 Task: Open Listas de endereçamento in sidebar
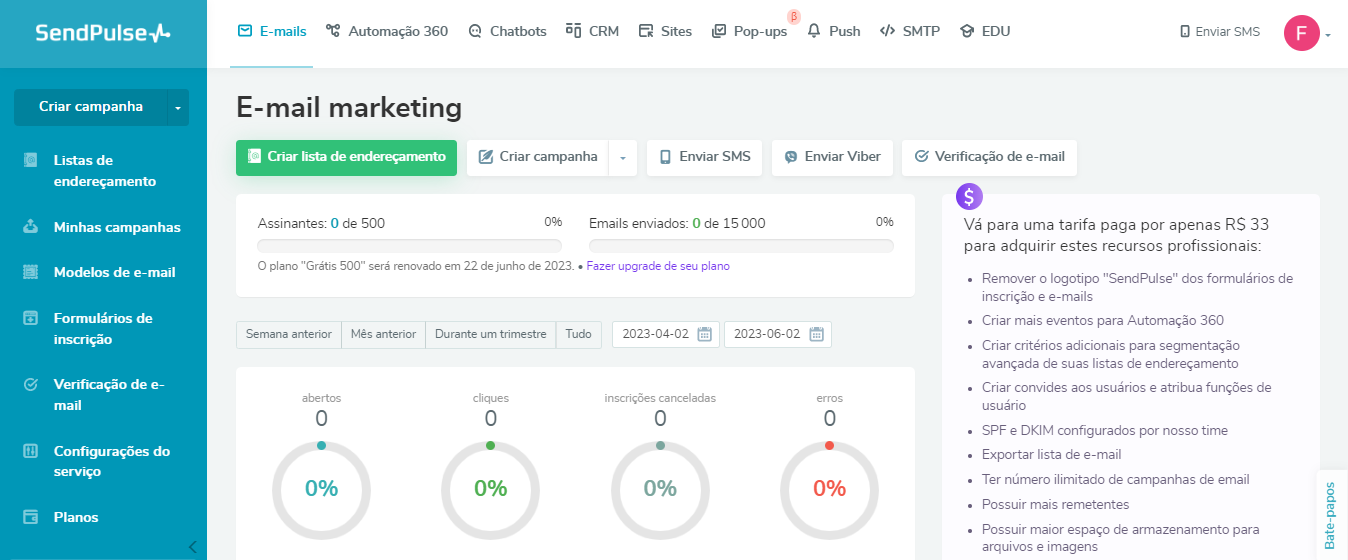(x=104, y=171)
